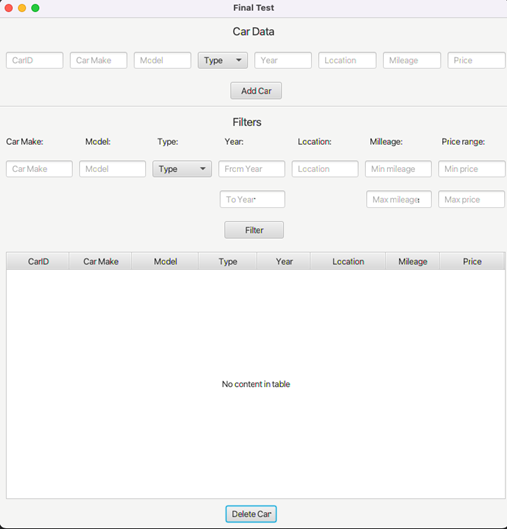Click the Max price filter field
This screenshot has height=529, width=507.
click(472, 199)
